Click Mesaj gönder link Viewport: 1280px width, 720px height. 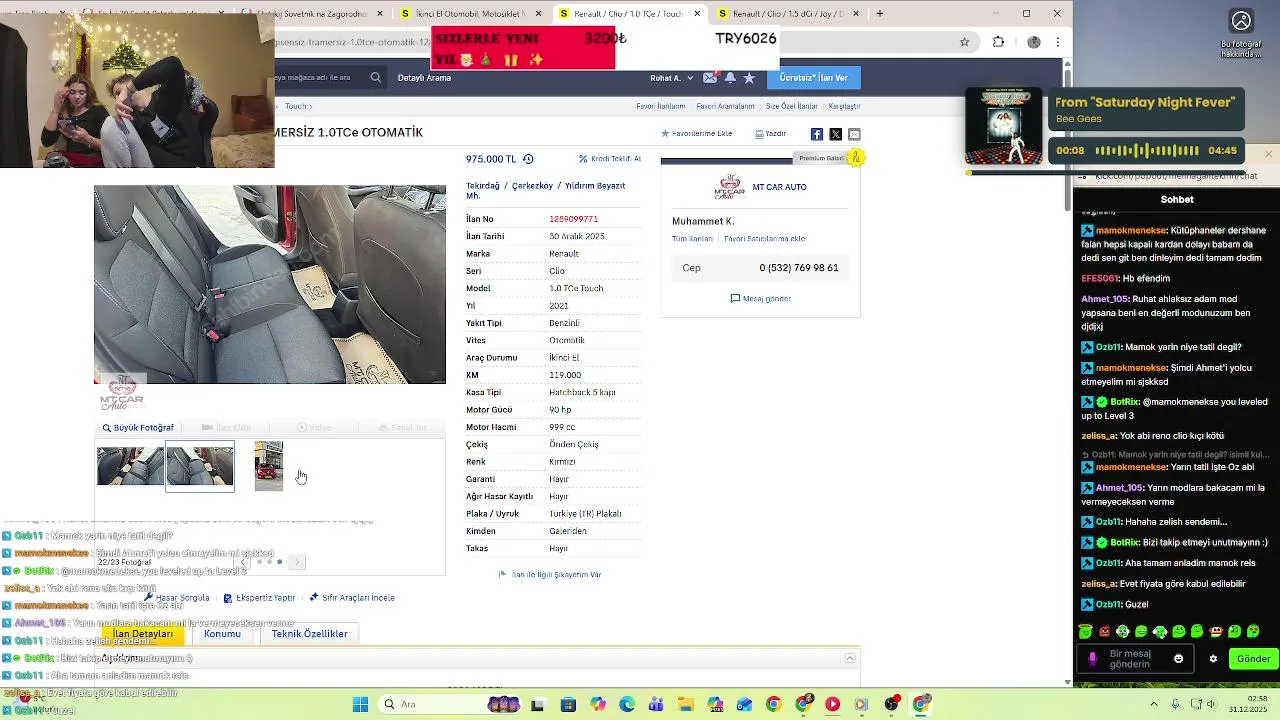[761, 299]
